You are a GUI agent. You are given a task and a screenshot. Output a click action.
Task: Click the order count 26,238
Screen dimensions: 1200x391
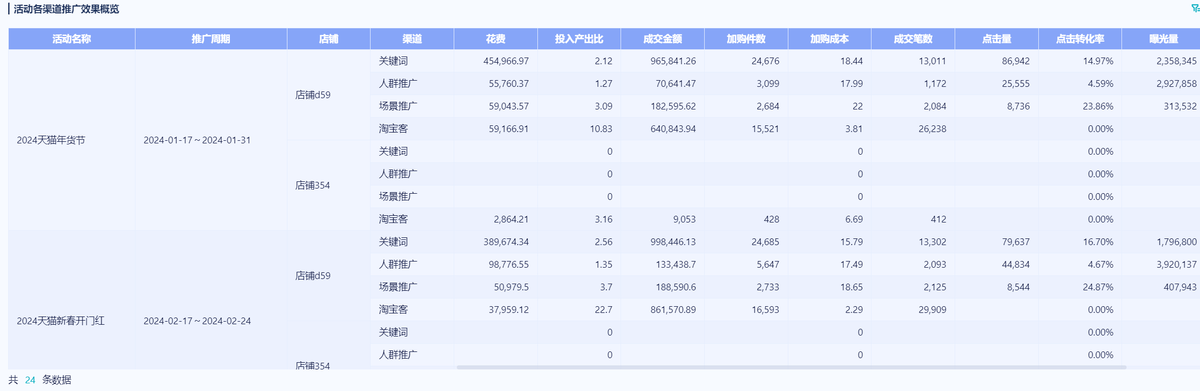tap(931, 128)
